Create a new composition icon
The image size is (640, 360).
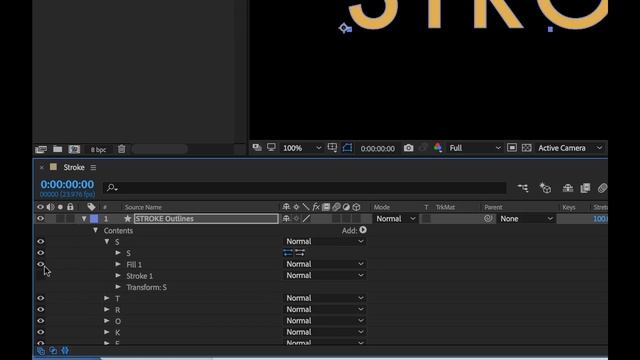(x=74, y=149)
